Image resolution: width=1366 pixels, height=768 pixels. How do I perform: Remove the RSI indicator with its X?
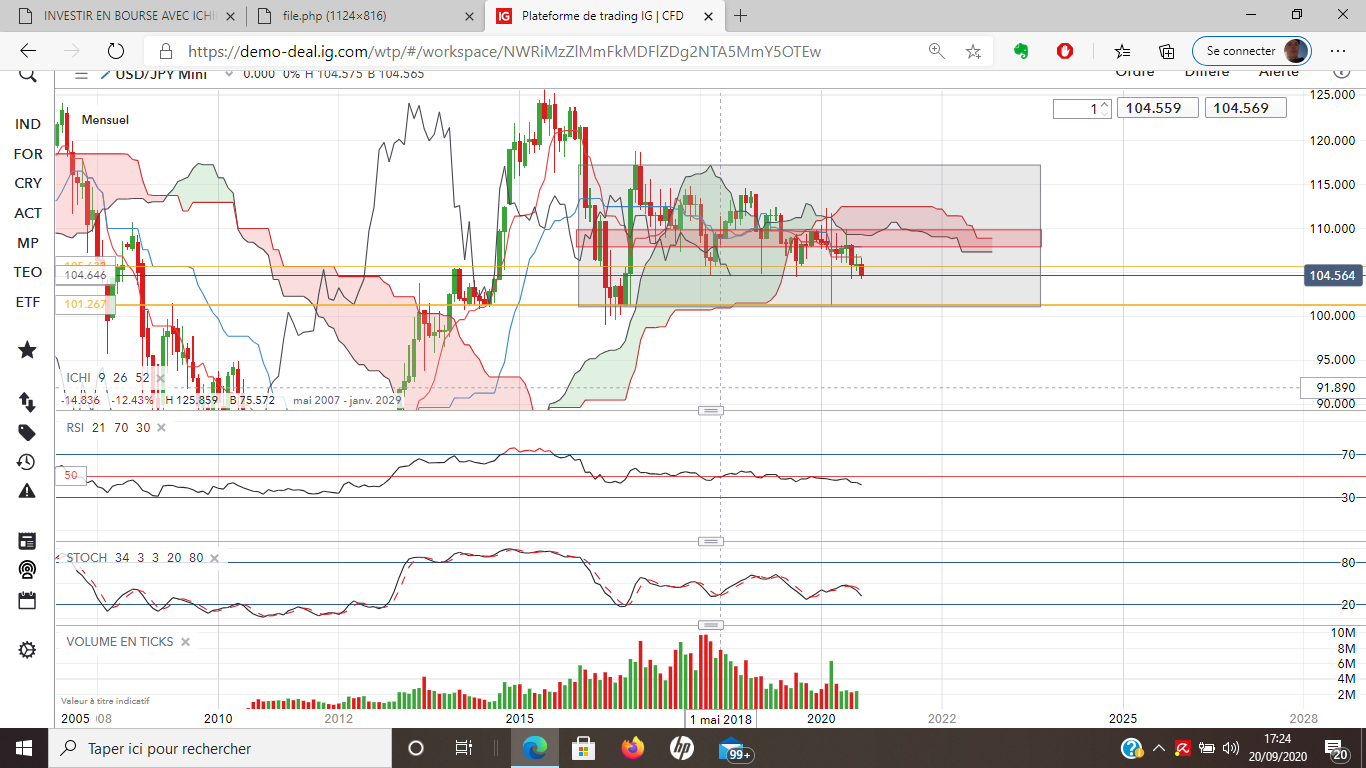[161, 428]
